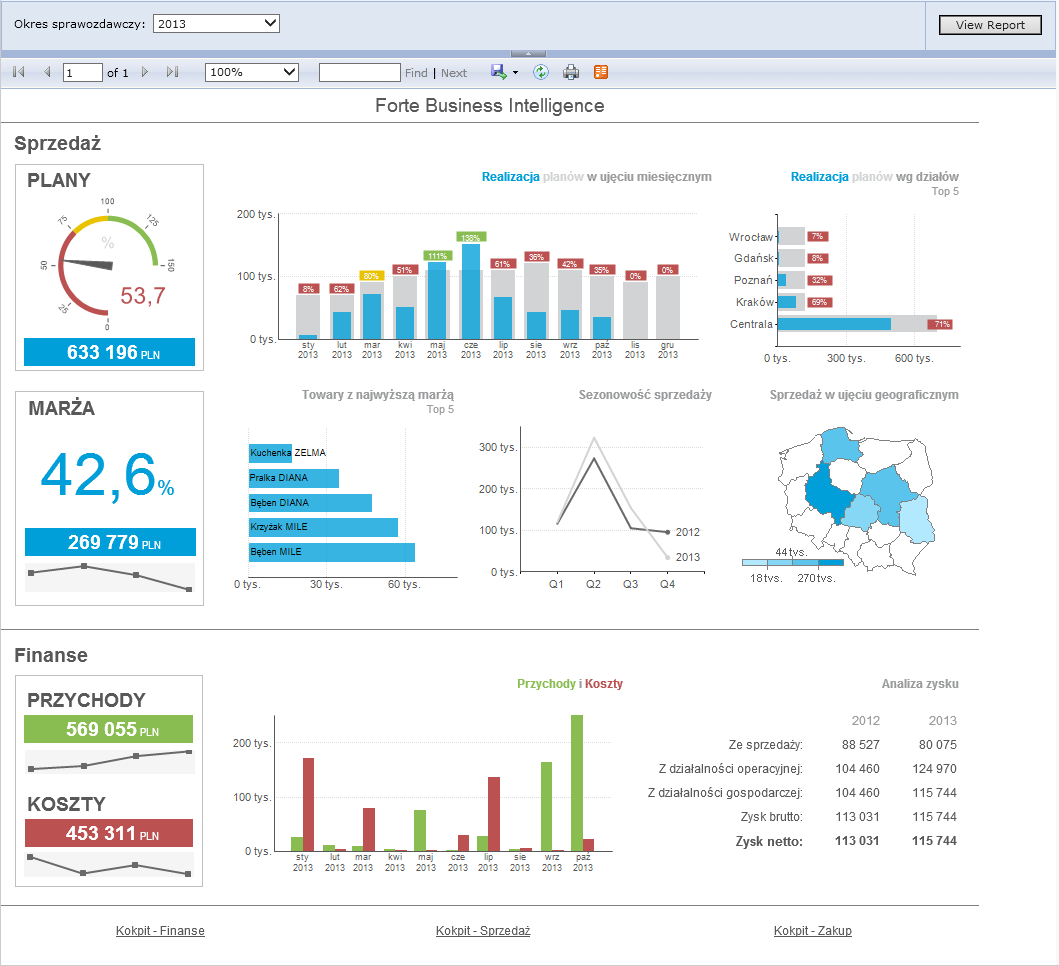Select the cze 2013 bar labeled 138%
Image resolution: width=1059 pixels, height=966 pixels.
(471, 291)
